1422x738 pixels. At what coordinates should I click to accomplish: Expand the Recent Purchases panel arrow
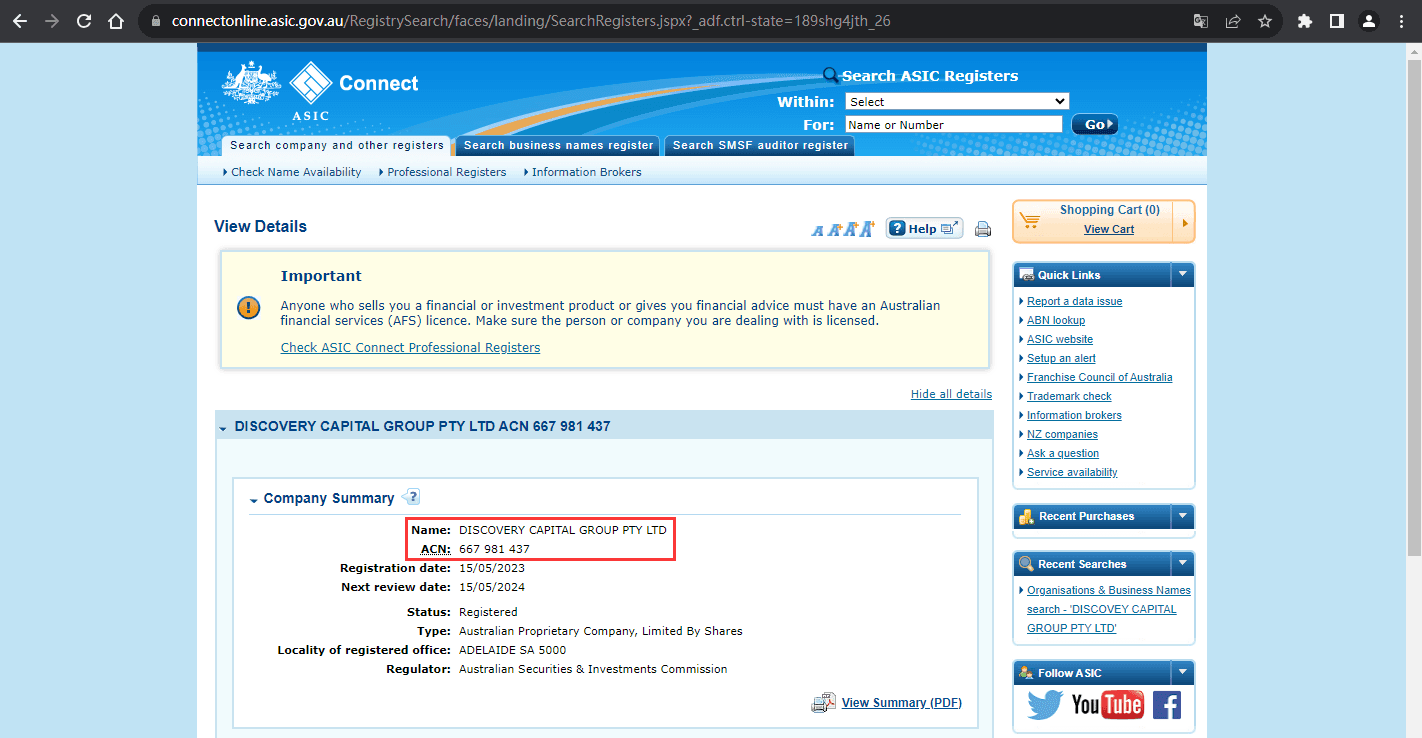pyautogui.click(x=1183, y=516)
